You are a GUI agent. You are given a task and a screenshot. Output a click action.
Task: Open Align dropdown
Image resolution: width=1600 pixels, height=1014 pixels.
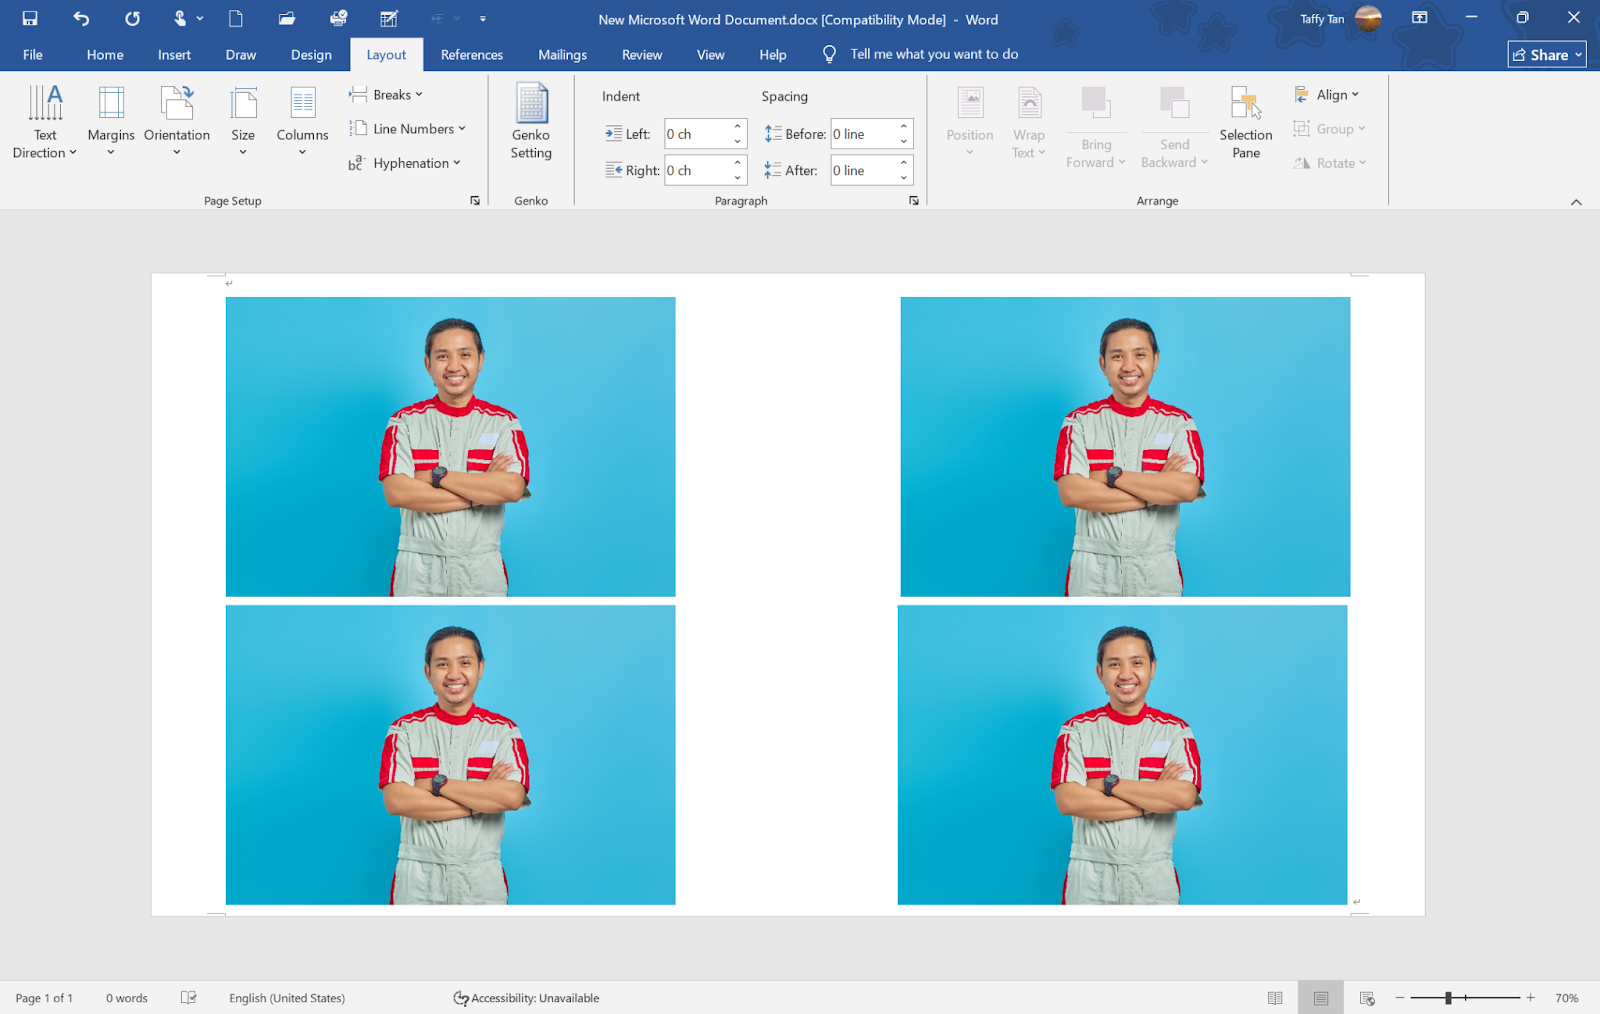1327,95
